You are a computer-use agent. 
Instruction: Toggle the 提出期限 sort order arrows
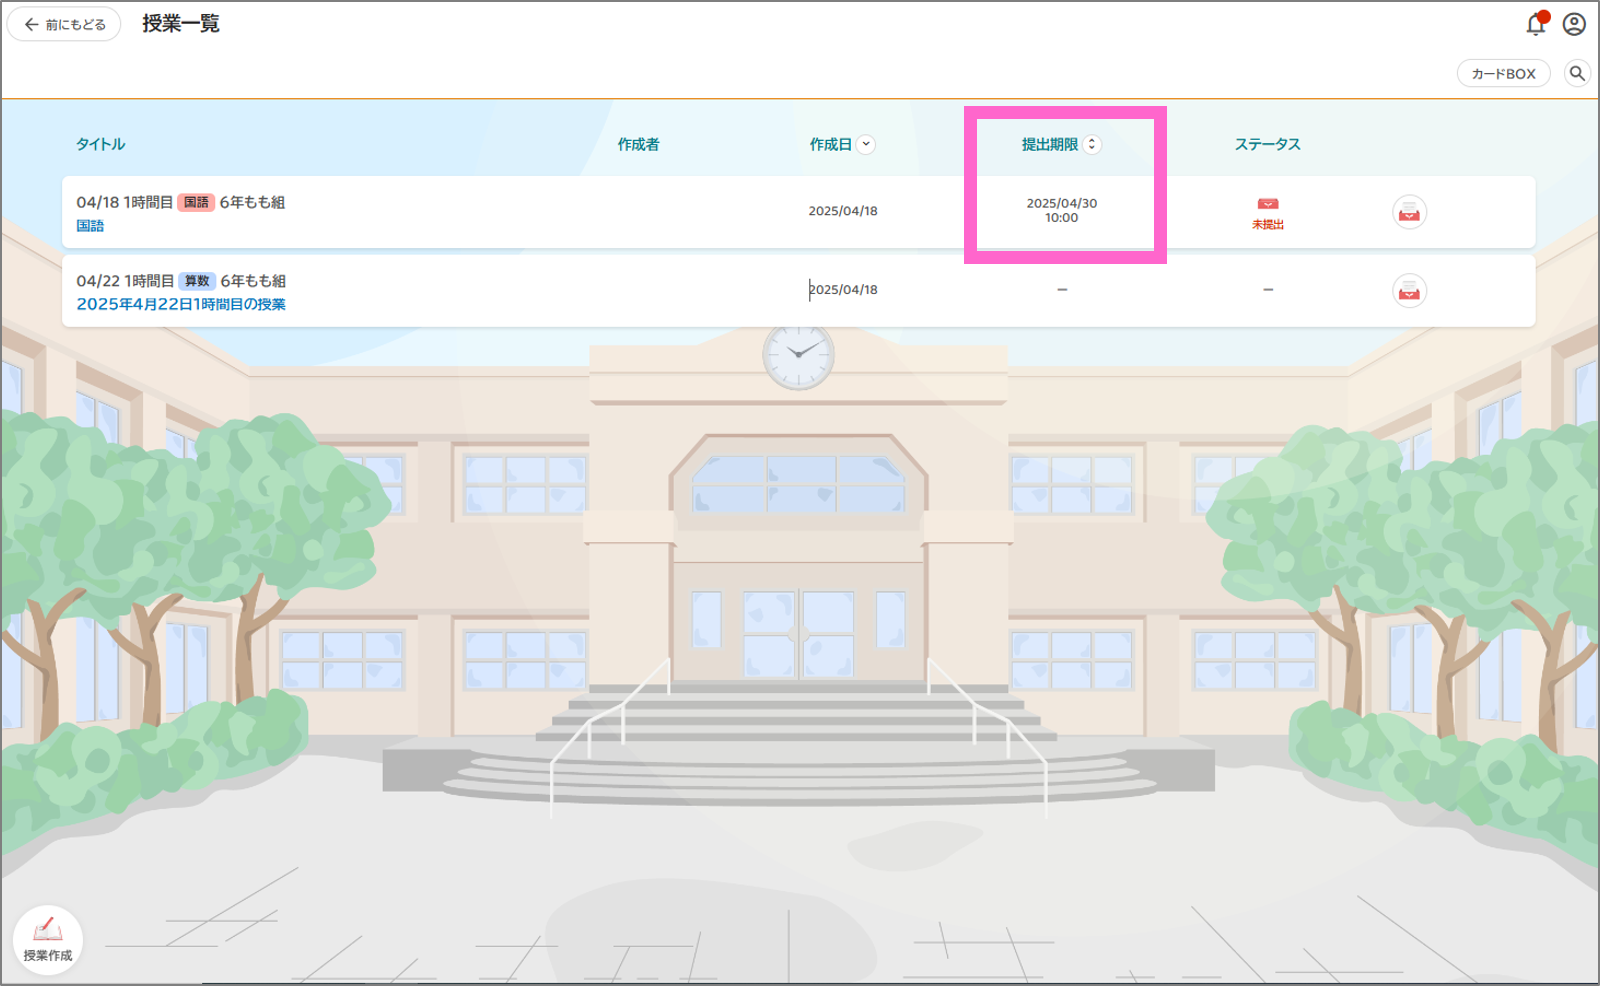pos(1092,144)
